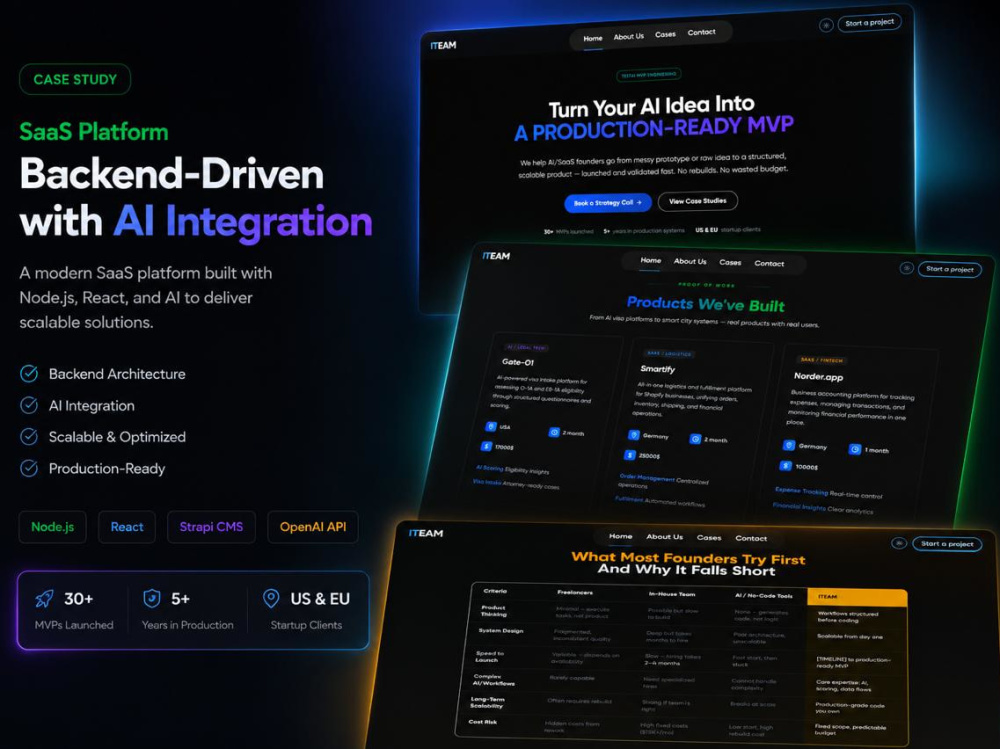
Task: Click the OpenAI API tech tag
Action: [x=313, y=527]
